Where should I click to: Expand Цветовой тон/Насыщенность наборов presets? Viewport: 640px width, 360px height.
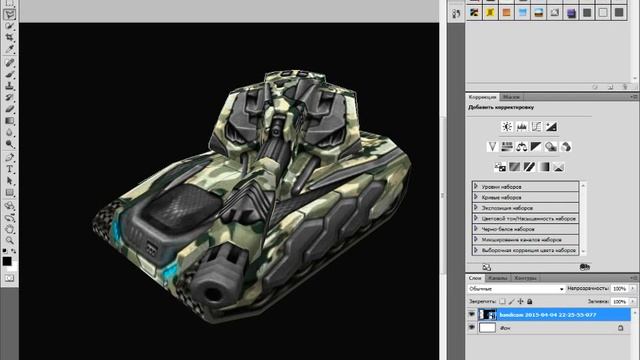point(476,218)
